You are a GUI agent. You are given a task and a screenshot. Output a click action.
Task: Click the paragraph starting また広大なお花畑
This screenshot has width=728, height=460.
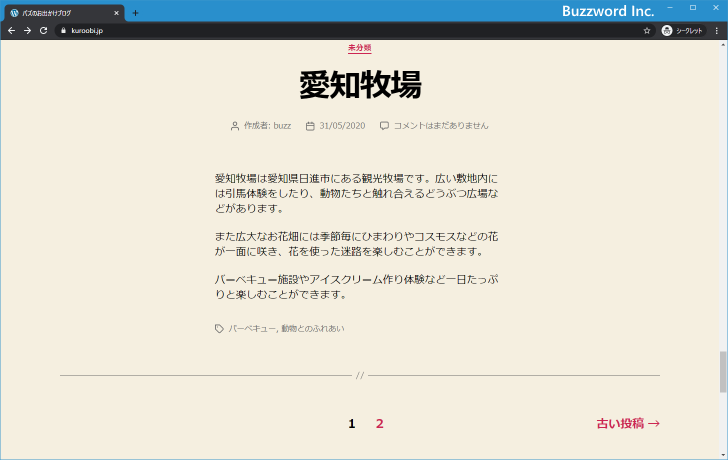point(357,244)
